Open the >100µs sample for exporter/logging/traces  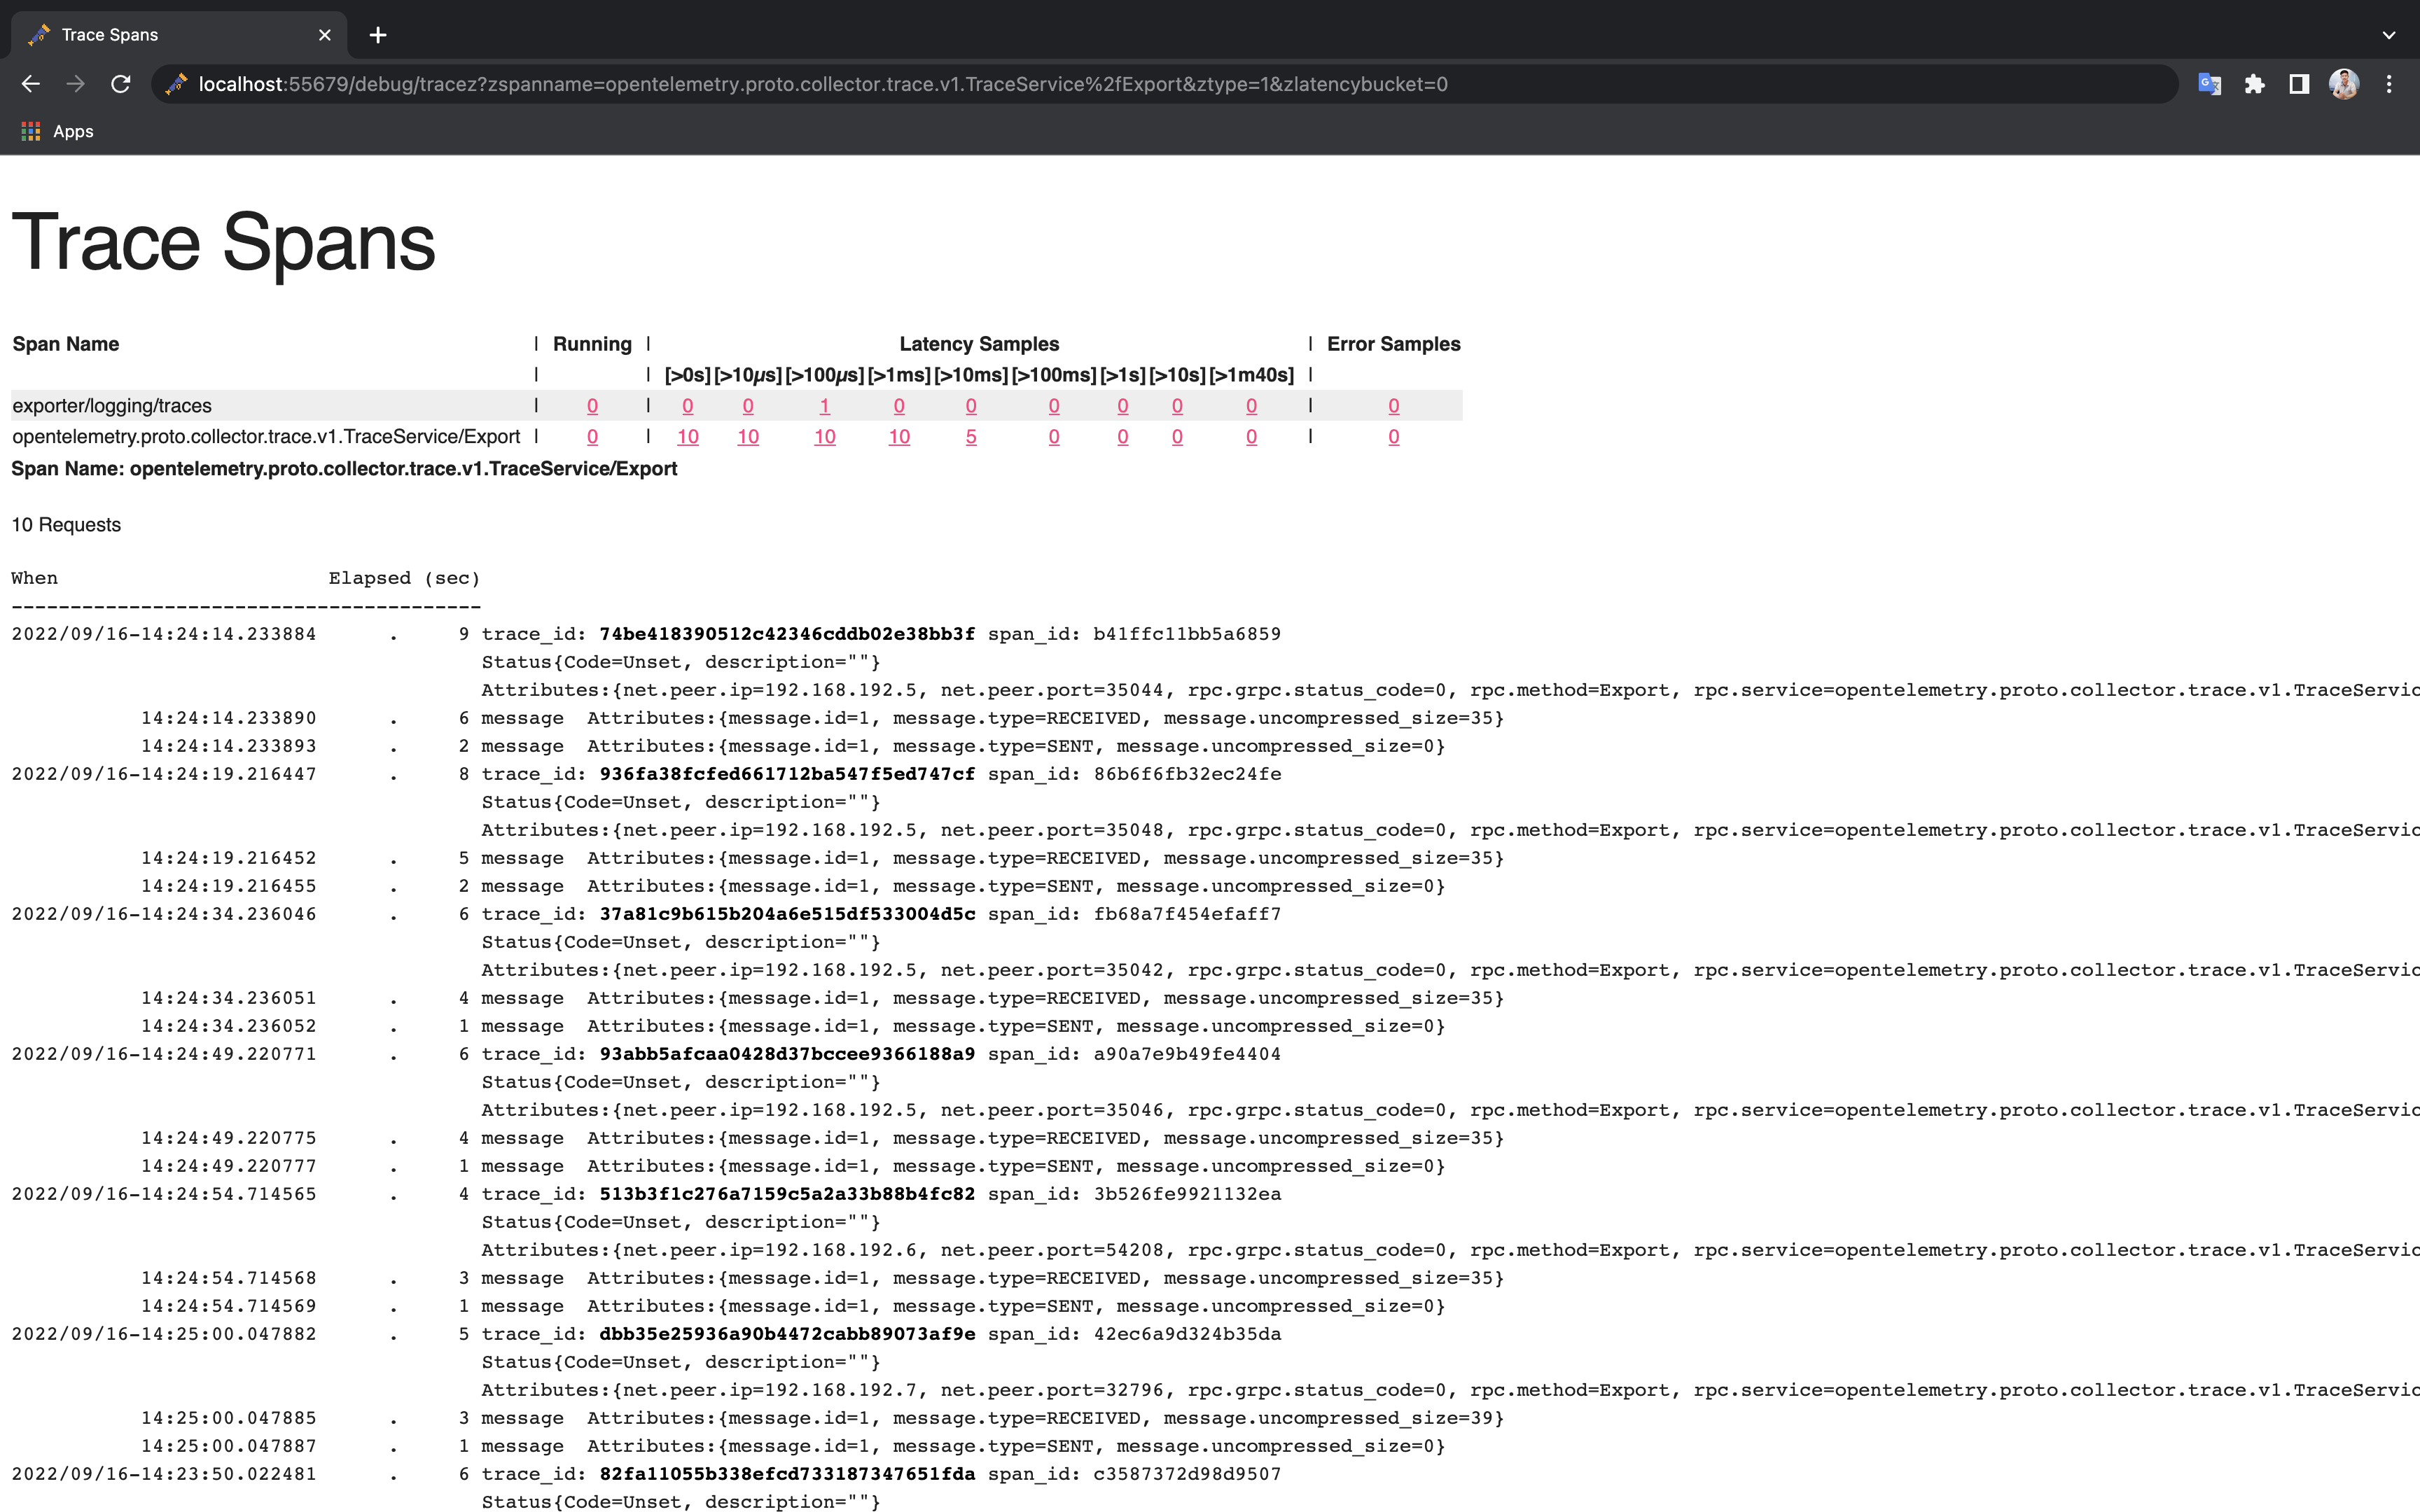coord(824,406)
